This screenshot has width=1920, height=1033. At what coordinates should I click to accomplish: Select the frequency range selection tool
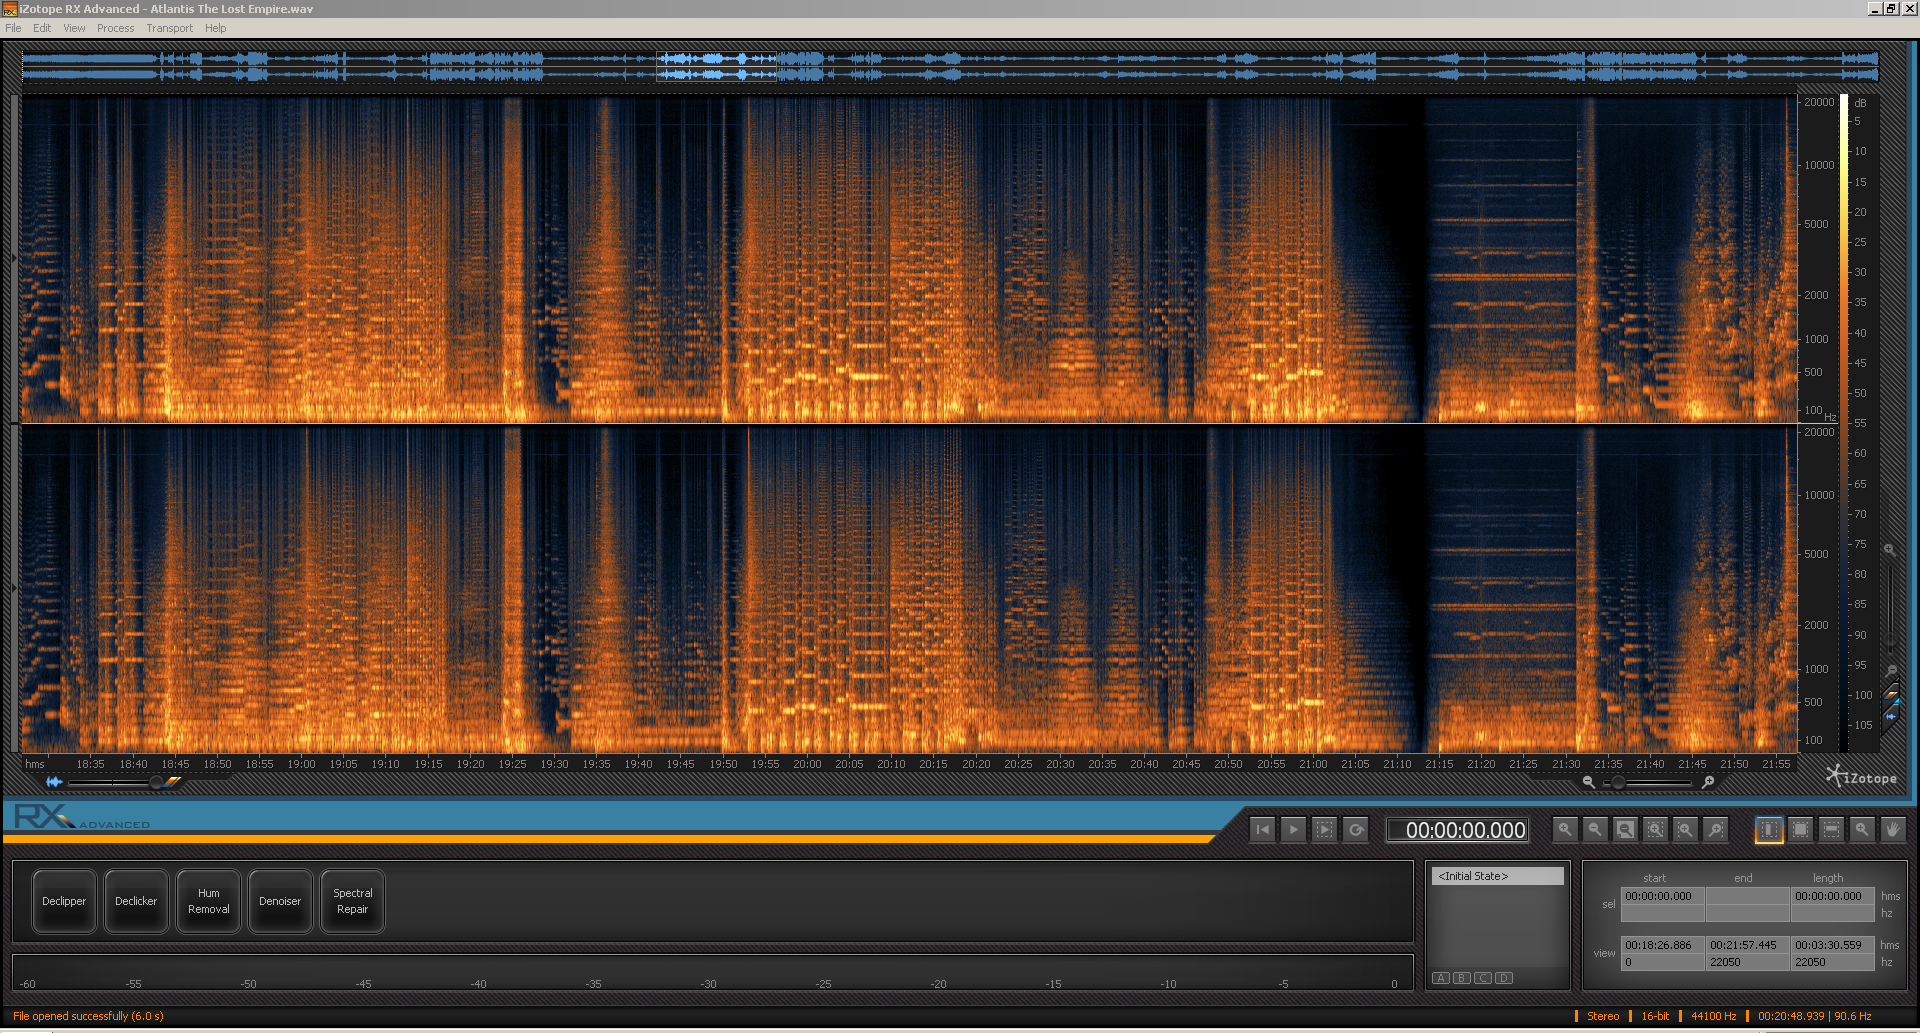pyautogui.click(x=1831, y=830)
